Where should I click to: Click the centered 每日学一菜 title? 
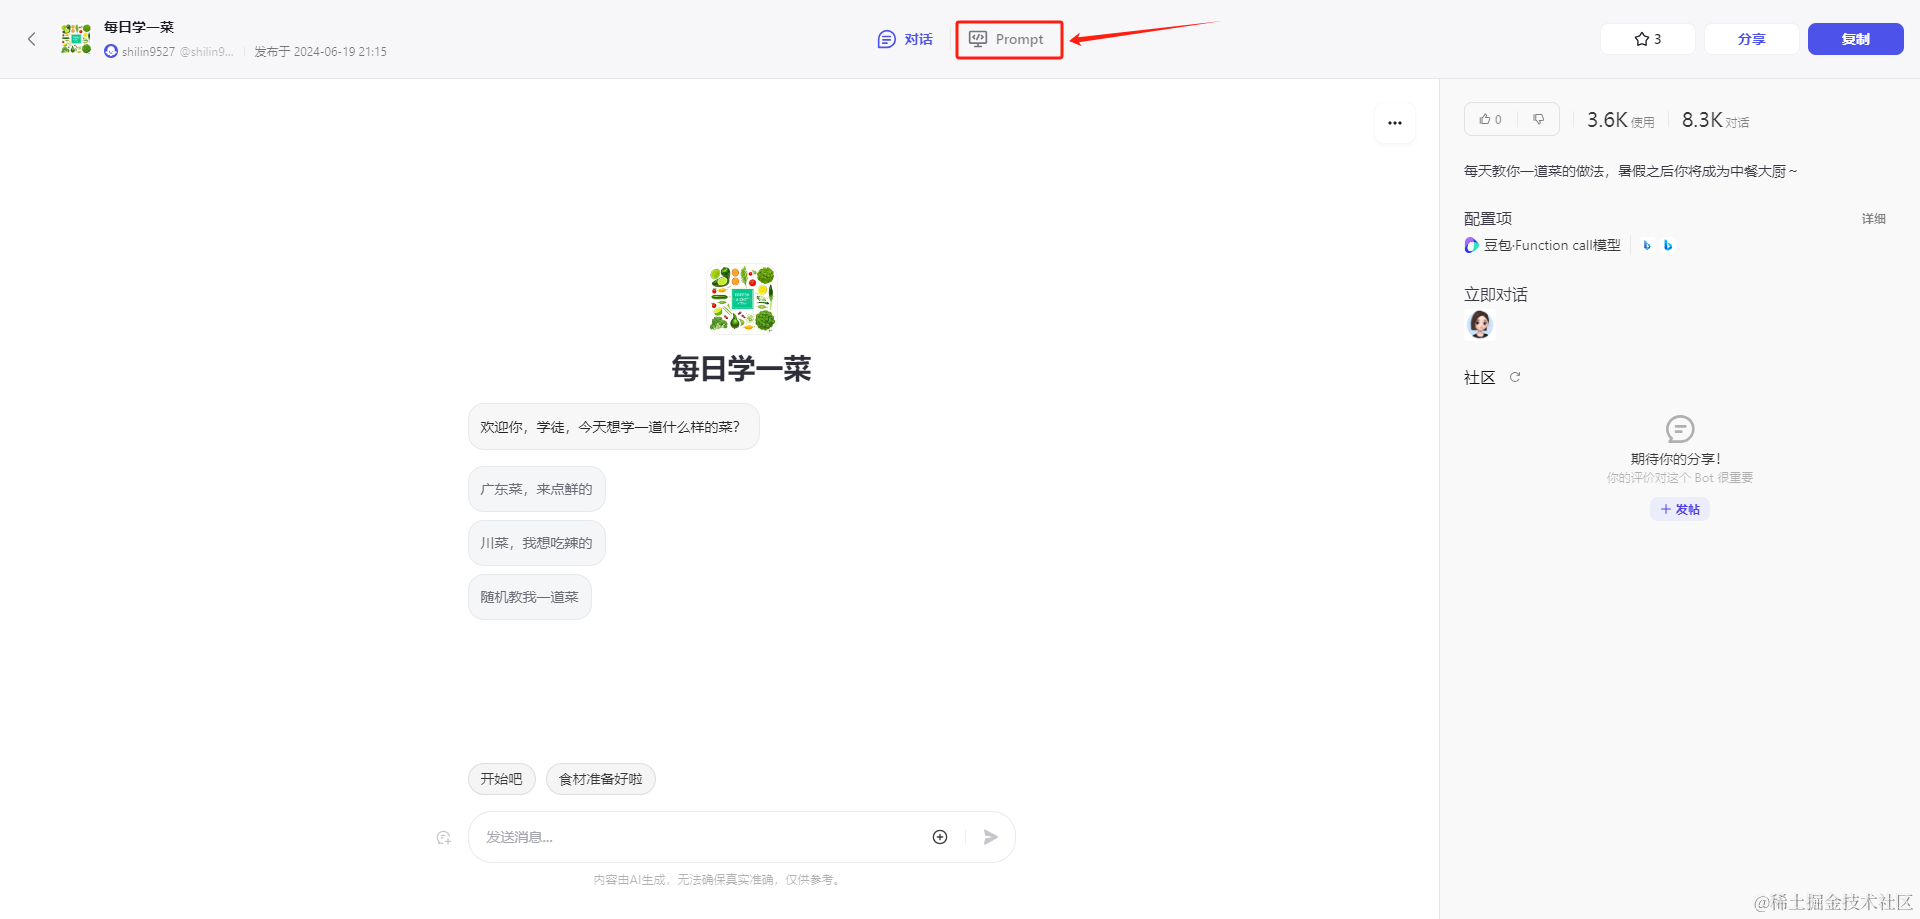tap(741, 369)
